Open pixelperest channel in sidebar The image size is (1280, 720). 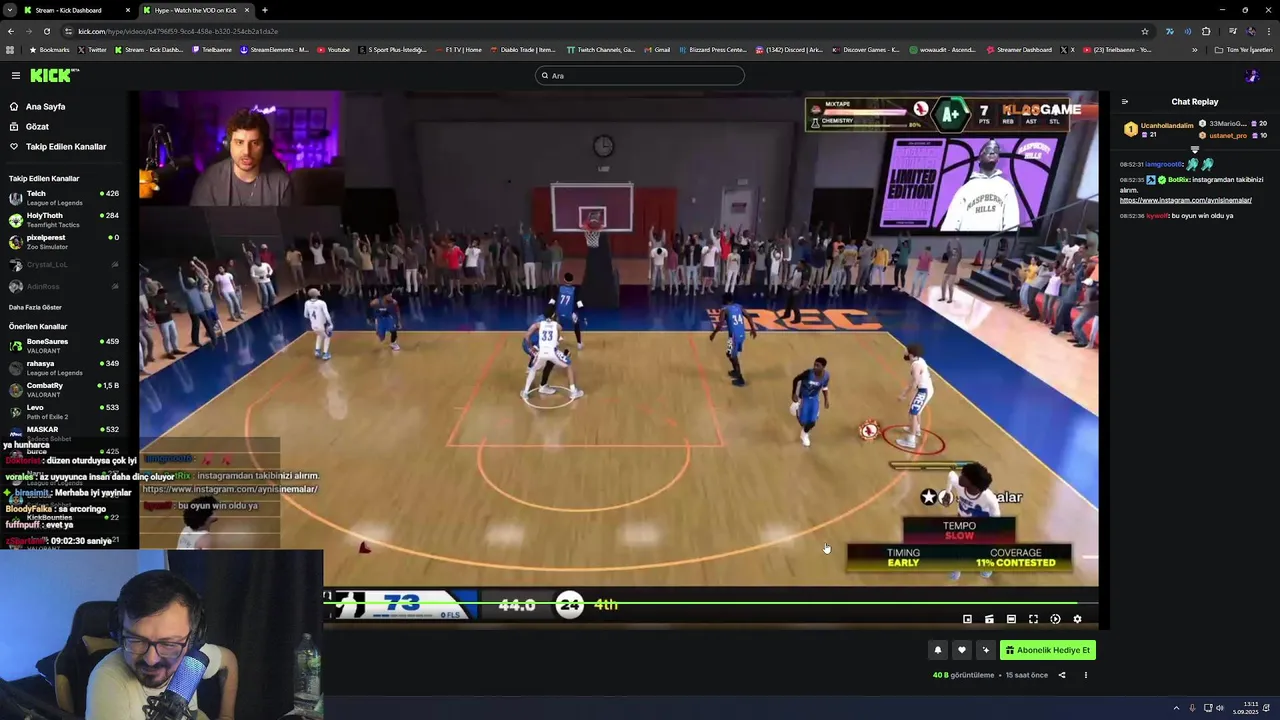tap(64, 242)
